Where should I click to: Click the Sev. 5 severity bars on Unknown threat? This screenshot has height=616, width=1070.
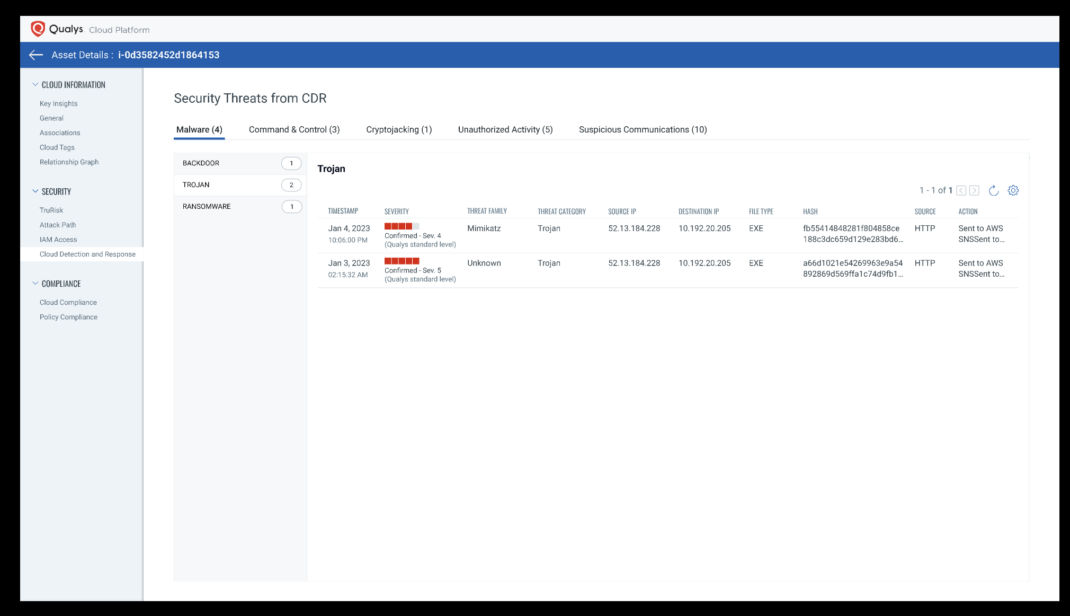pos(402,262)
